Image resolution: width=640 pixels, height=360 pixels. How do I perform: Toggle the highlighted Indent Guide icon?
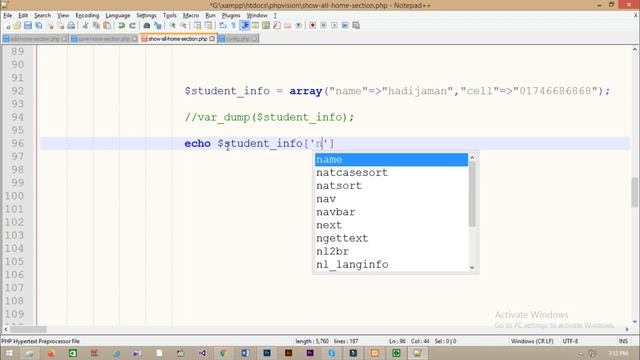pos(244,25)
